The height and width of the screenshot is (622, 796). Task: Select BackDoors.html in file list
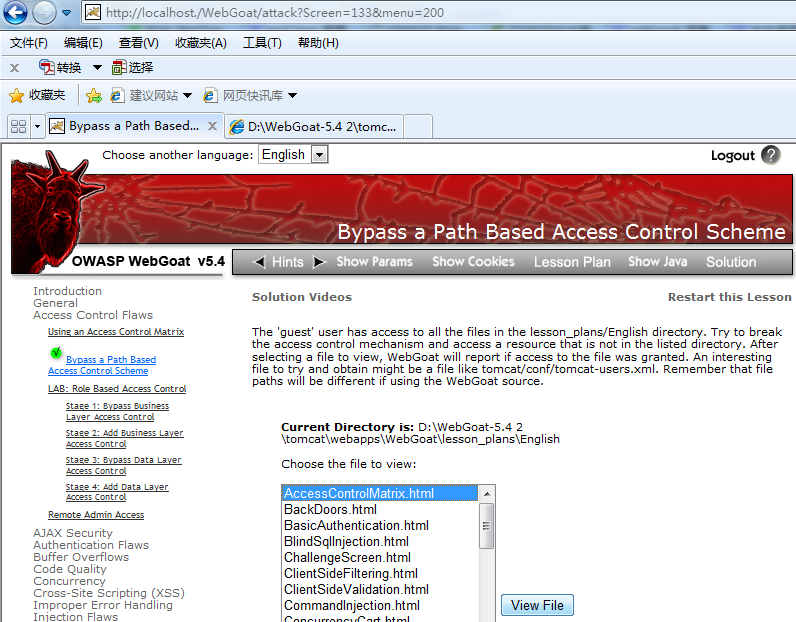[380, 509]
